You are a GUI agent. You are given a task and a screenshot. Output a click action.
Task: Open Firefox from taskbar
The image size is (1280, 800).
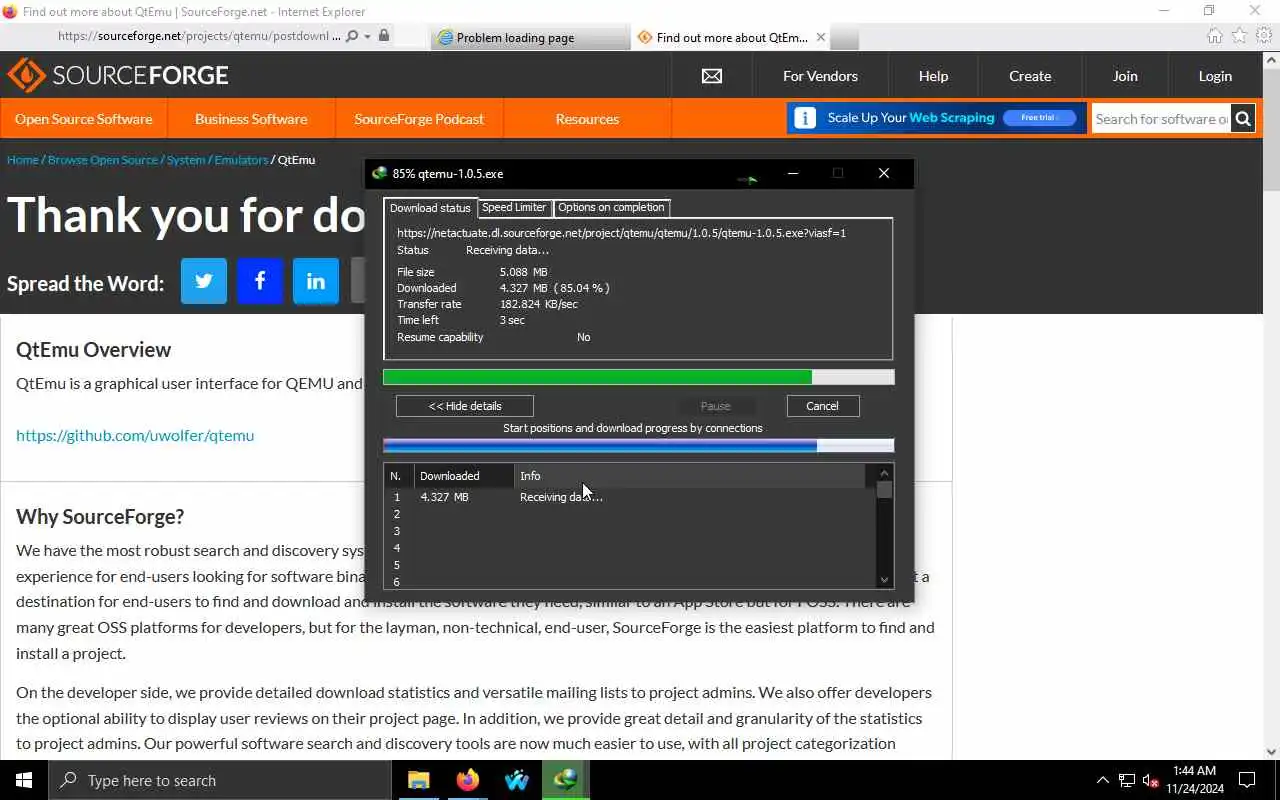point(468,780)
